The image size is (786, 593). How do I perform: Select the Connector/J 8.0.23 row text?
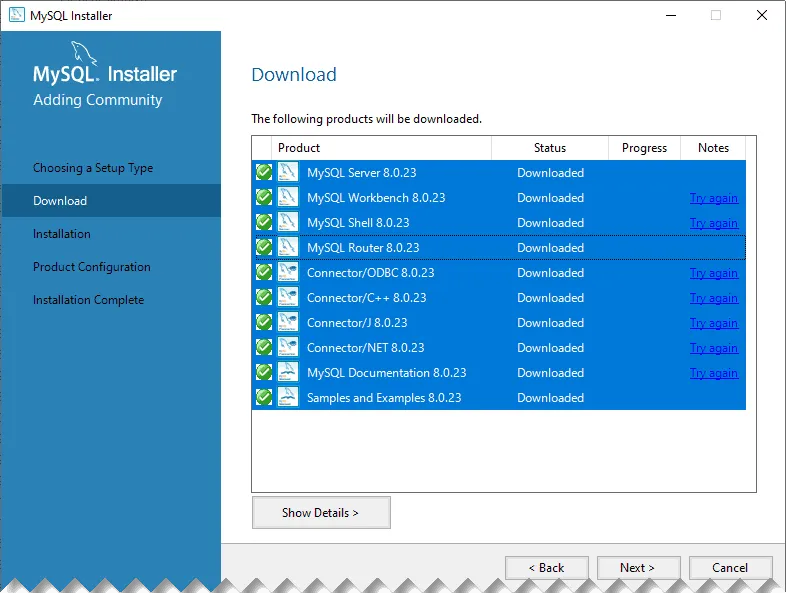click(x=357, y=323)
